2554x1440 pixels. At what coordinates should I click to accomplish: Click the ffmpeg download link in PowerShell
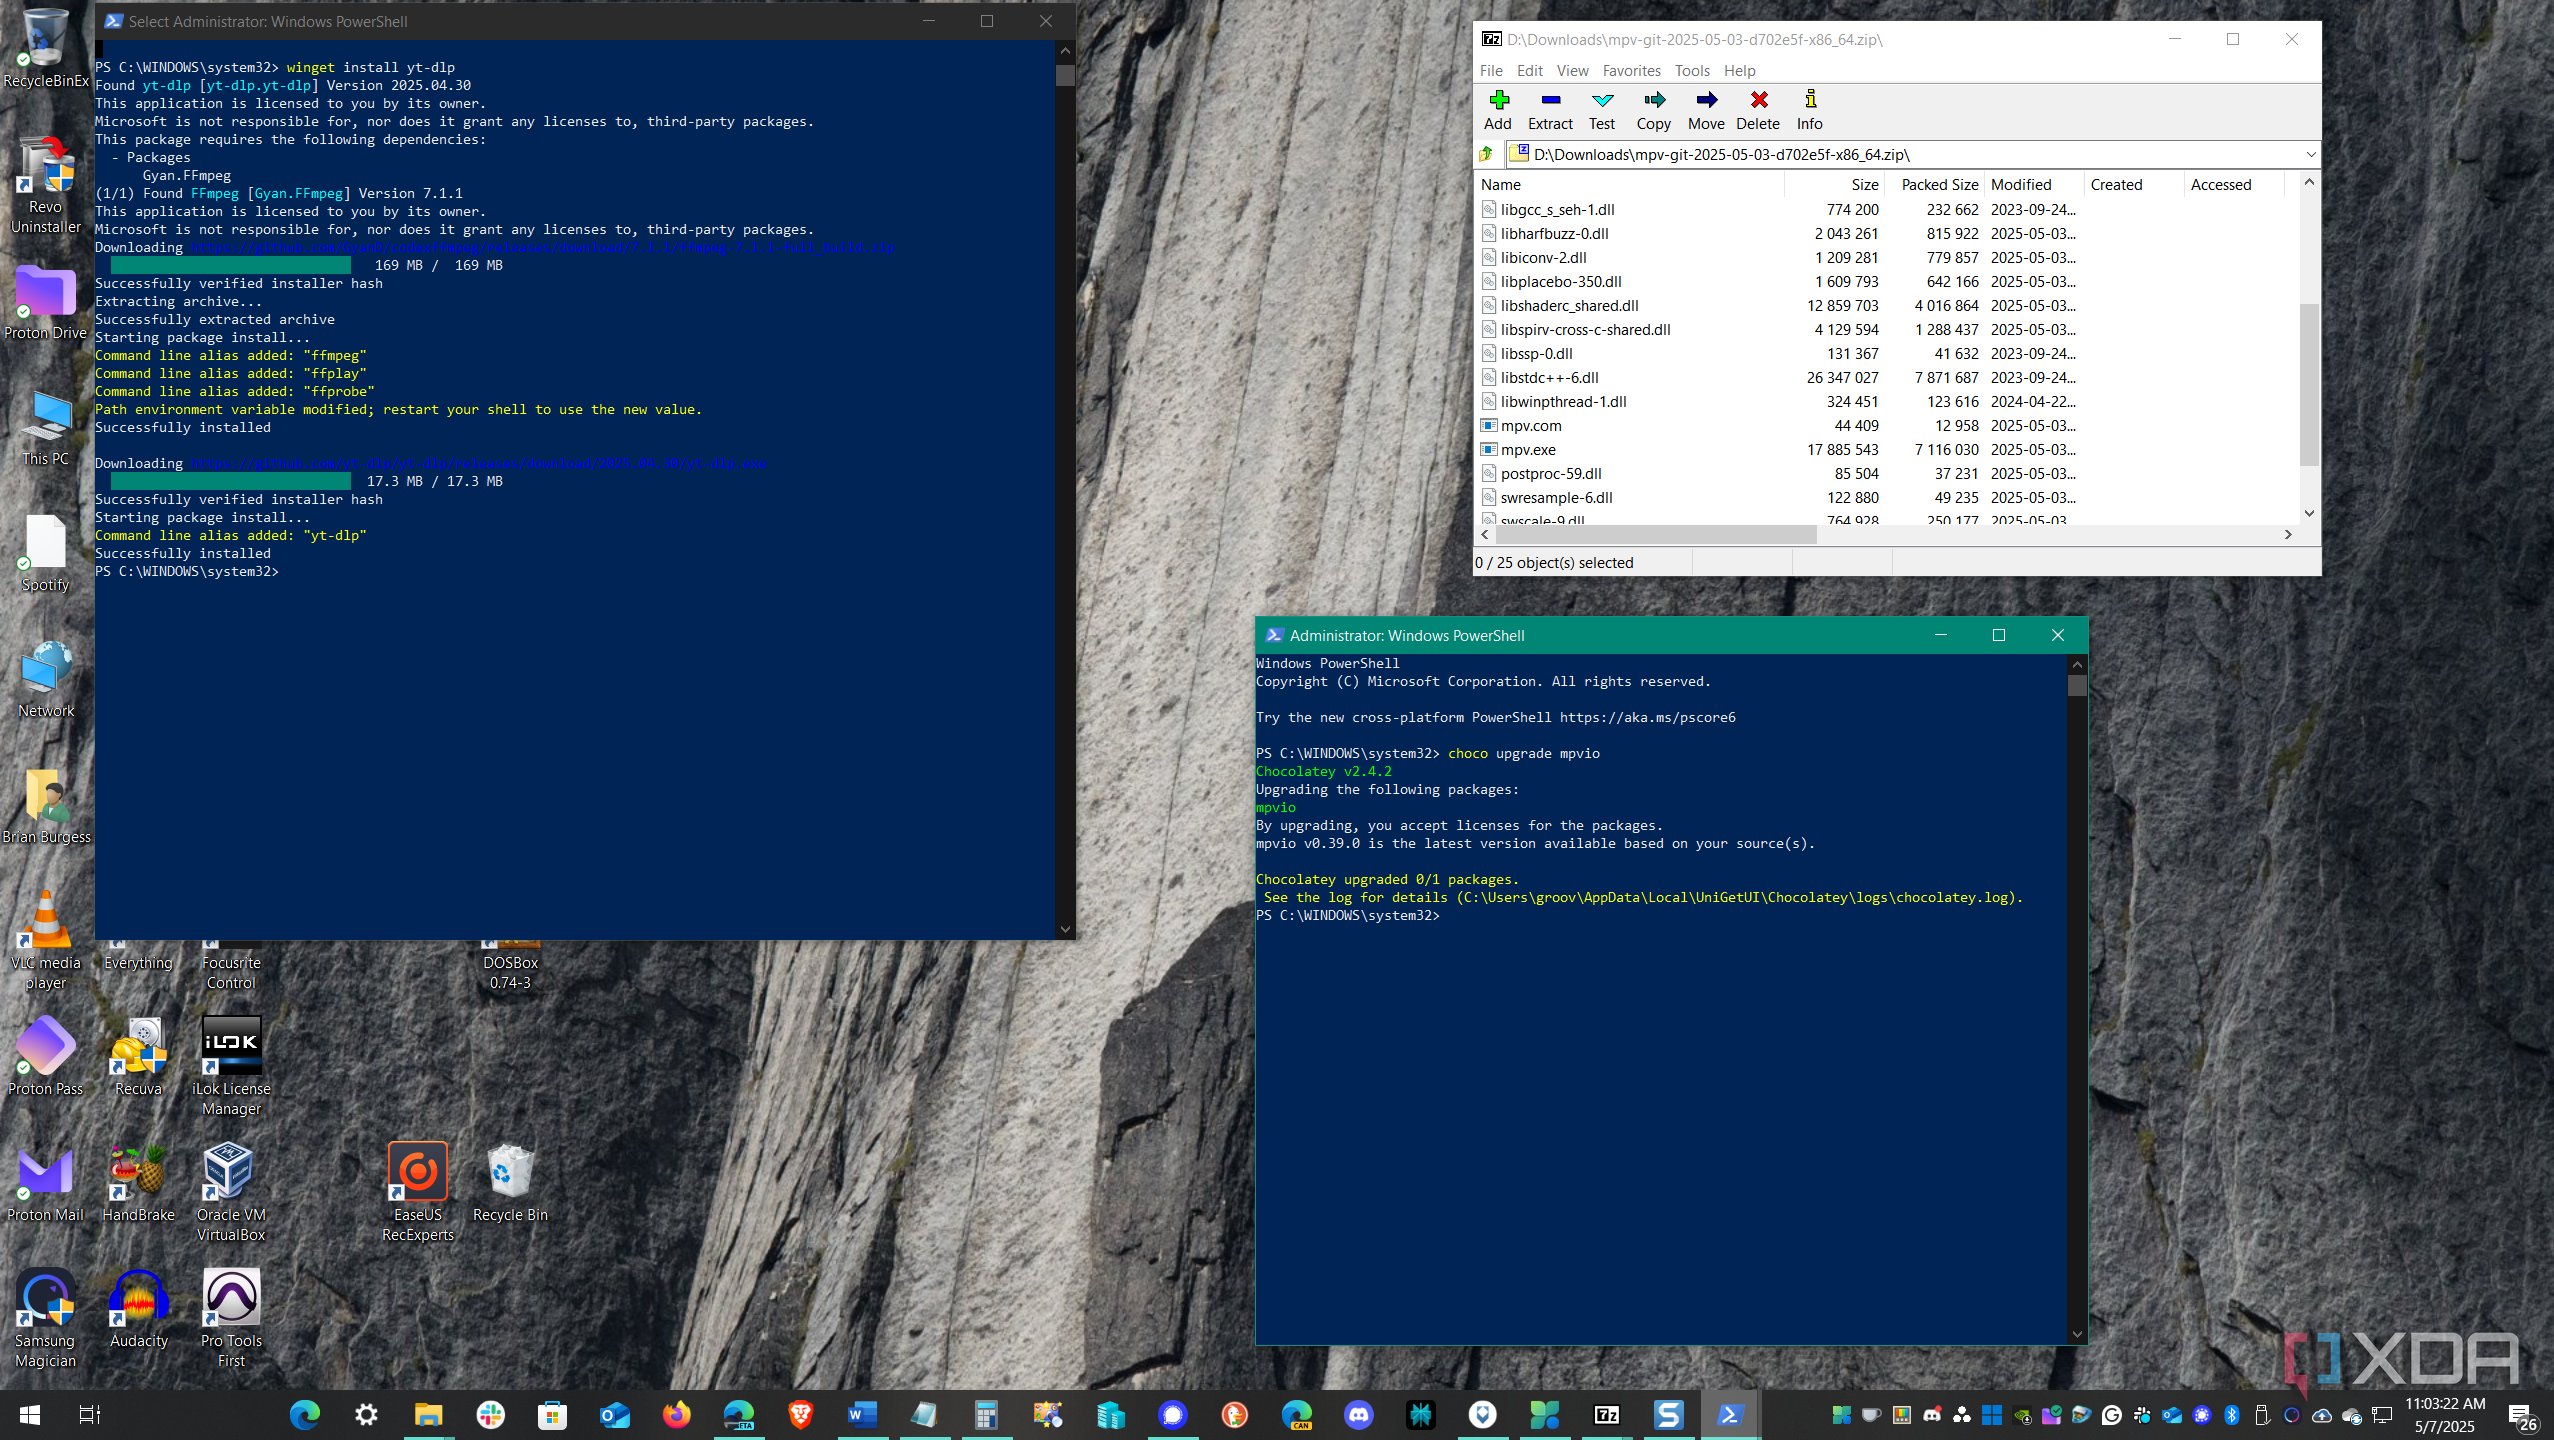pyautogui.click(x=542, y=248)
